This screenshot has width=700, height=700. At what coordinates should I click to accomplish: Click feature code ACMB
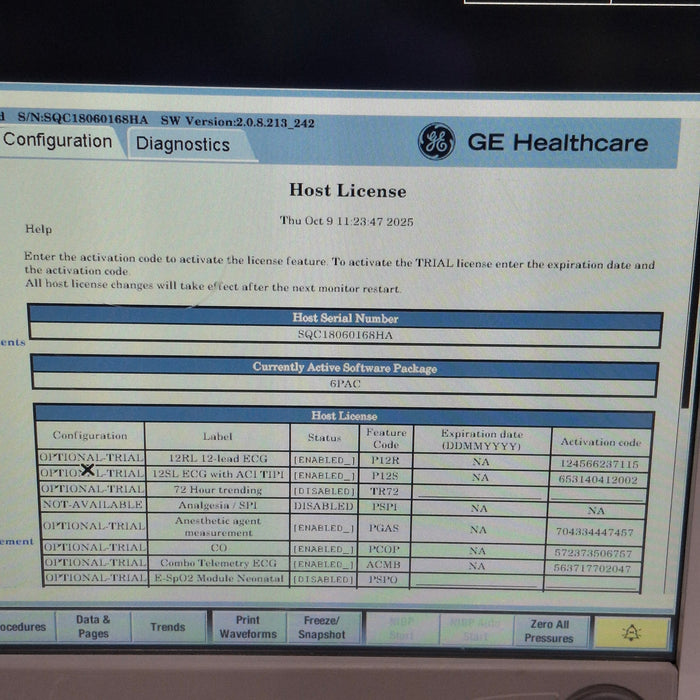[x=383, y=565]
